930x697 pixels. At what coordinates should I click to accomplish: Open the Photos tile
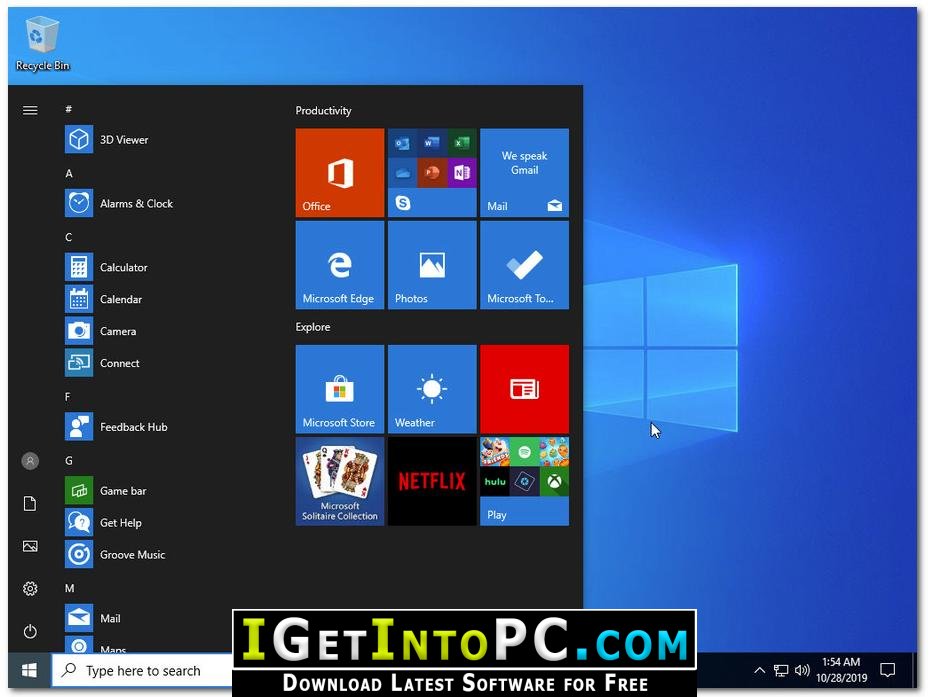coord(432,265)
